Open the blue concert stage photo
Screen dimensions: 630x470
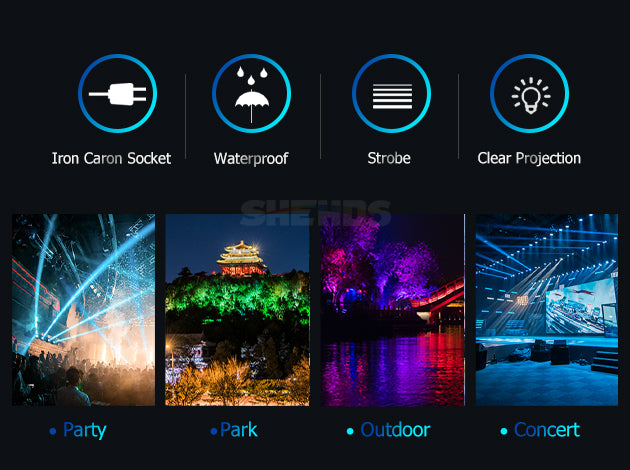(x=547, y=310)
